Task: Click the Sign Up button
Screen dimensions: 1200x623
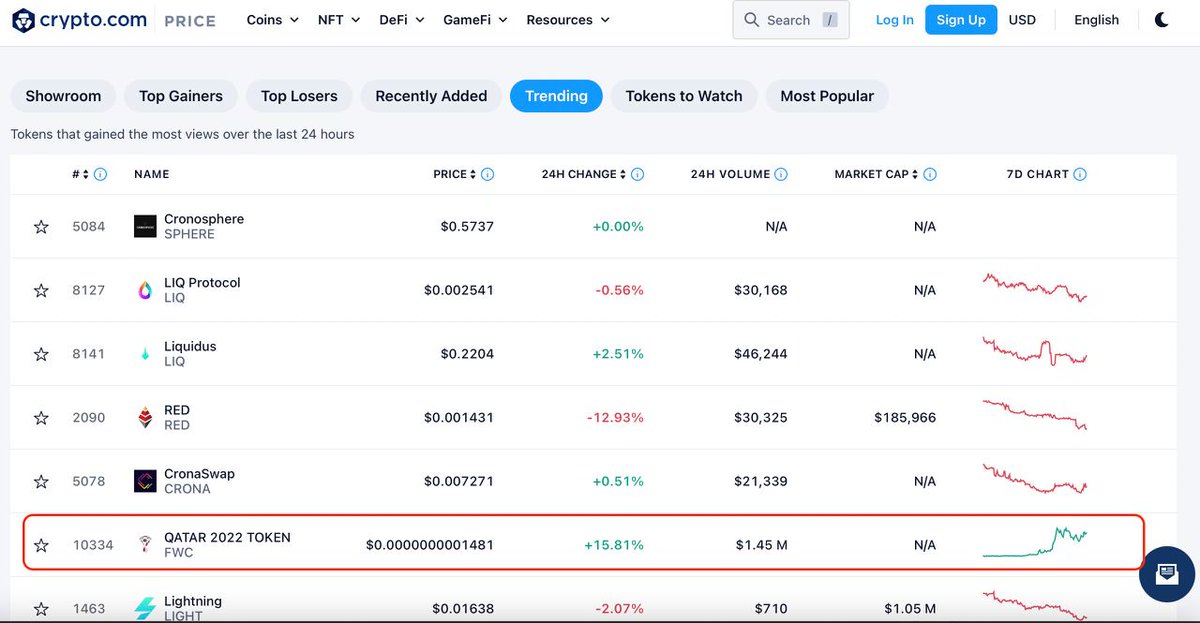Action: pos(961,20)
